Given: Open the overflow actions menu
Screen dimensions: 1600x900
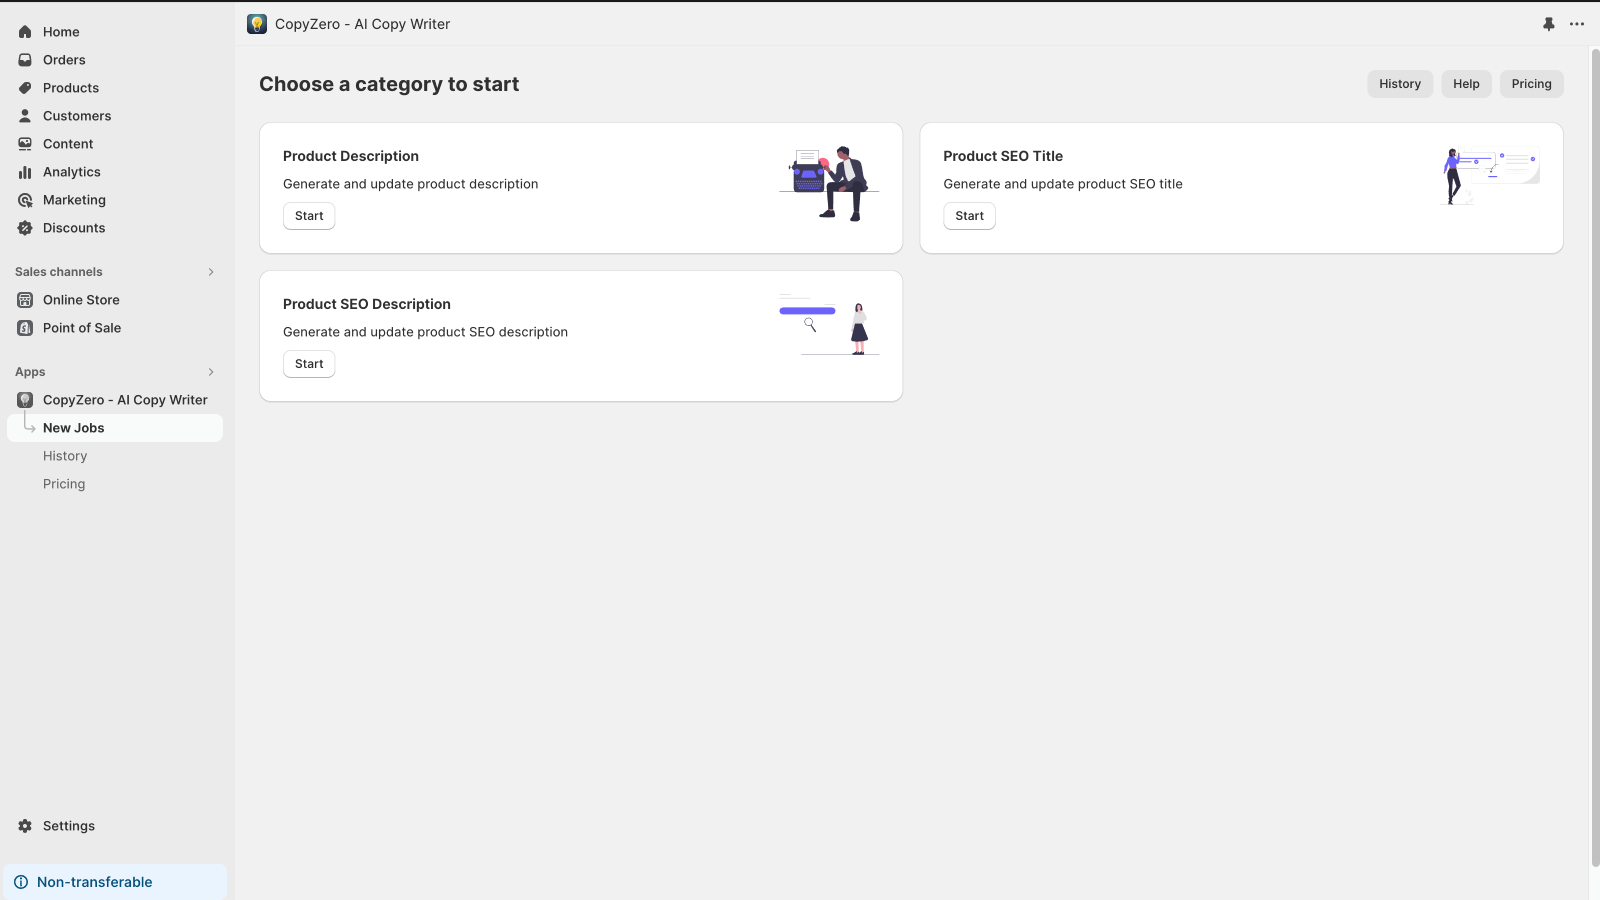Looking at the screenshot, I should pos(1578,23).
